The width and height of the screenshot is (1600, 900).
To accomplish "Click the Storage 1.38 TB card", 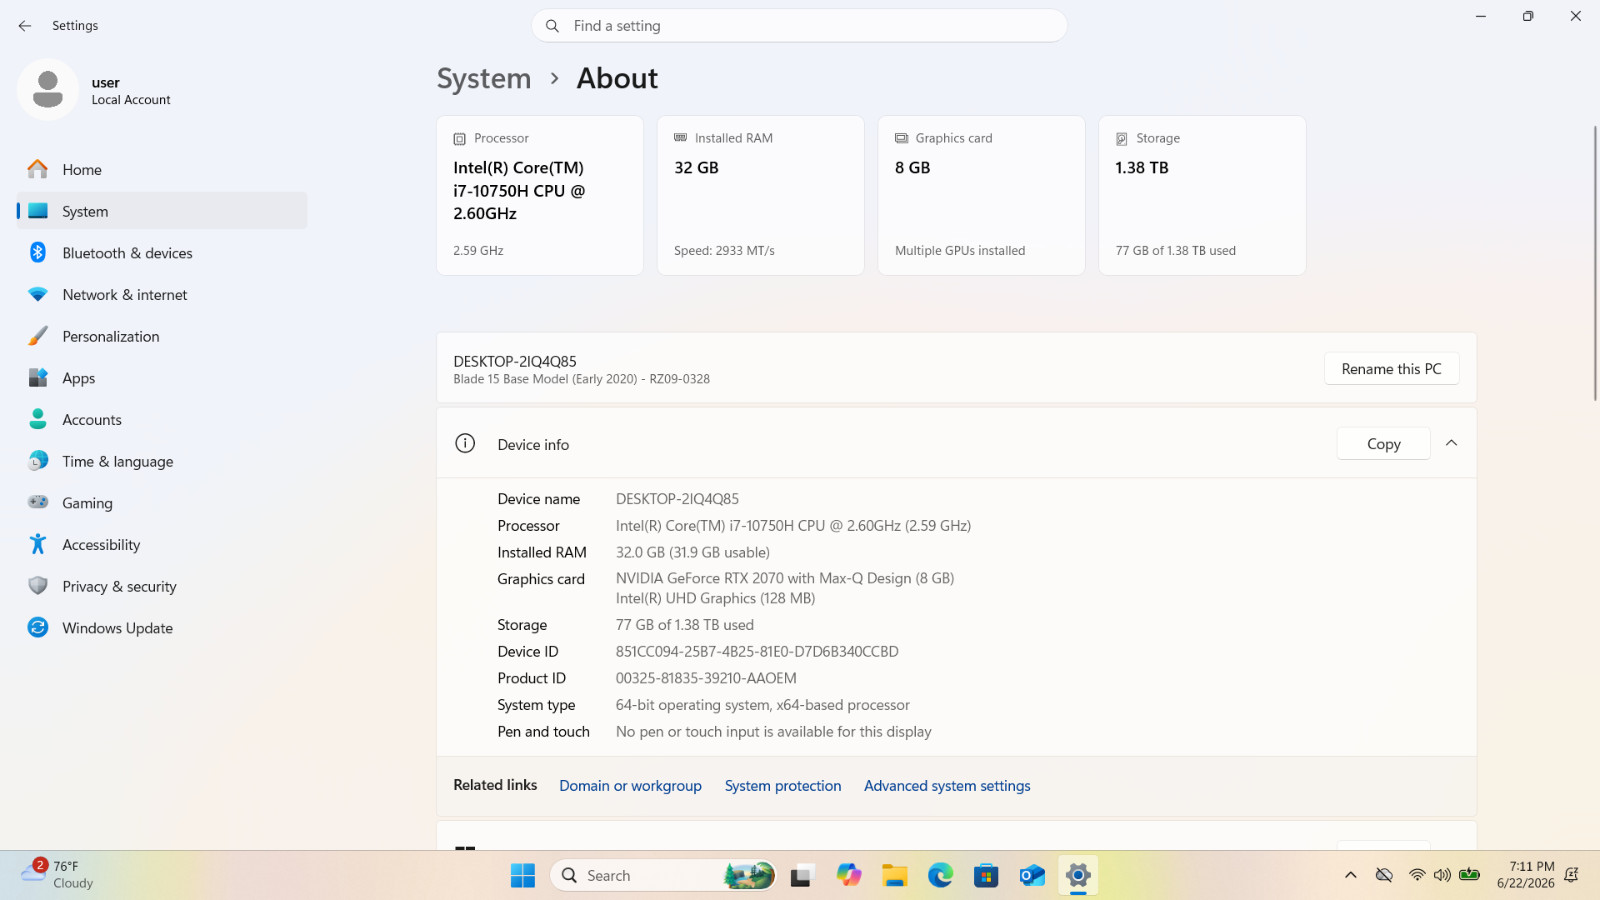I will pyautogui.click(x=1202, y=195).
